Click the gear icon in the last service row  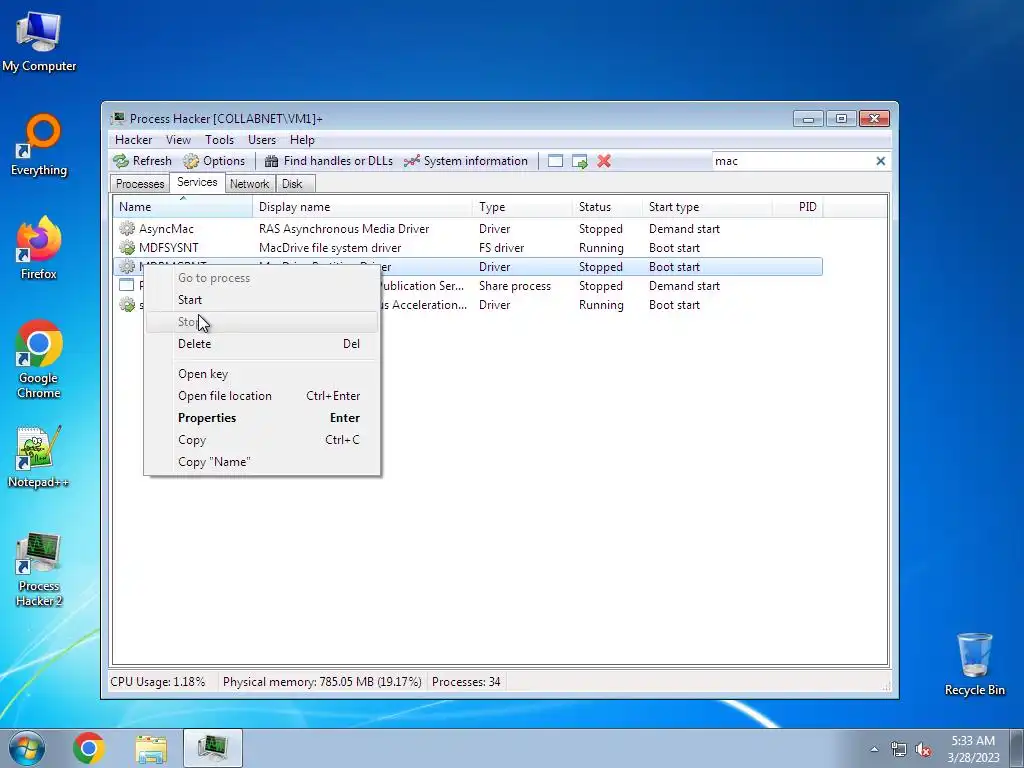click(x=127, y=304)
